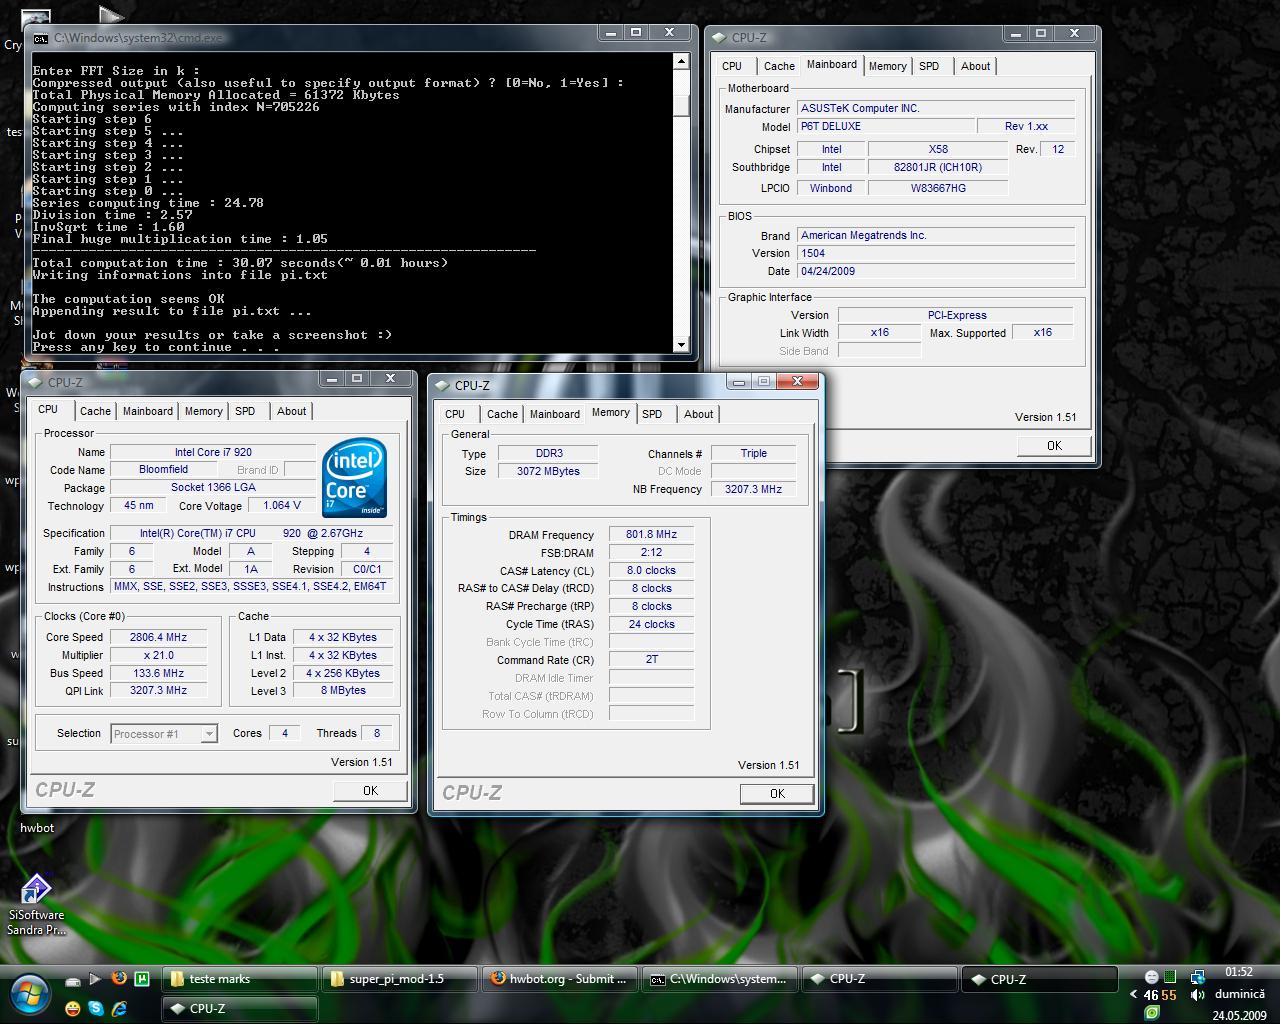The image size is (1280, 1024).
Task: Open the hwbot desktop shortcut
Action: 37,827
